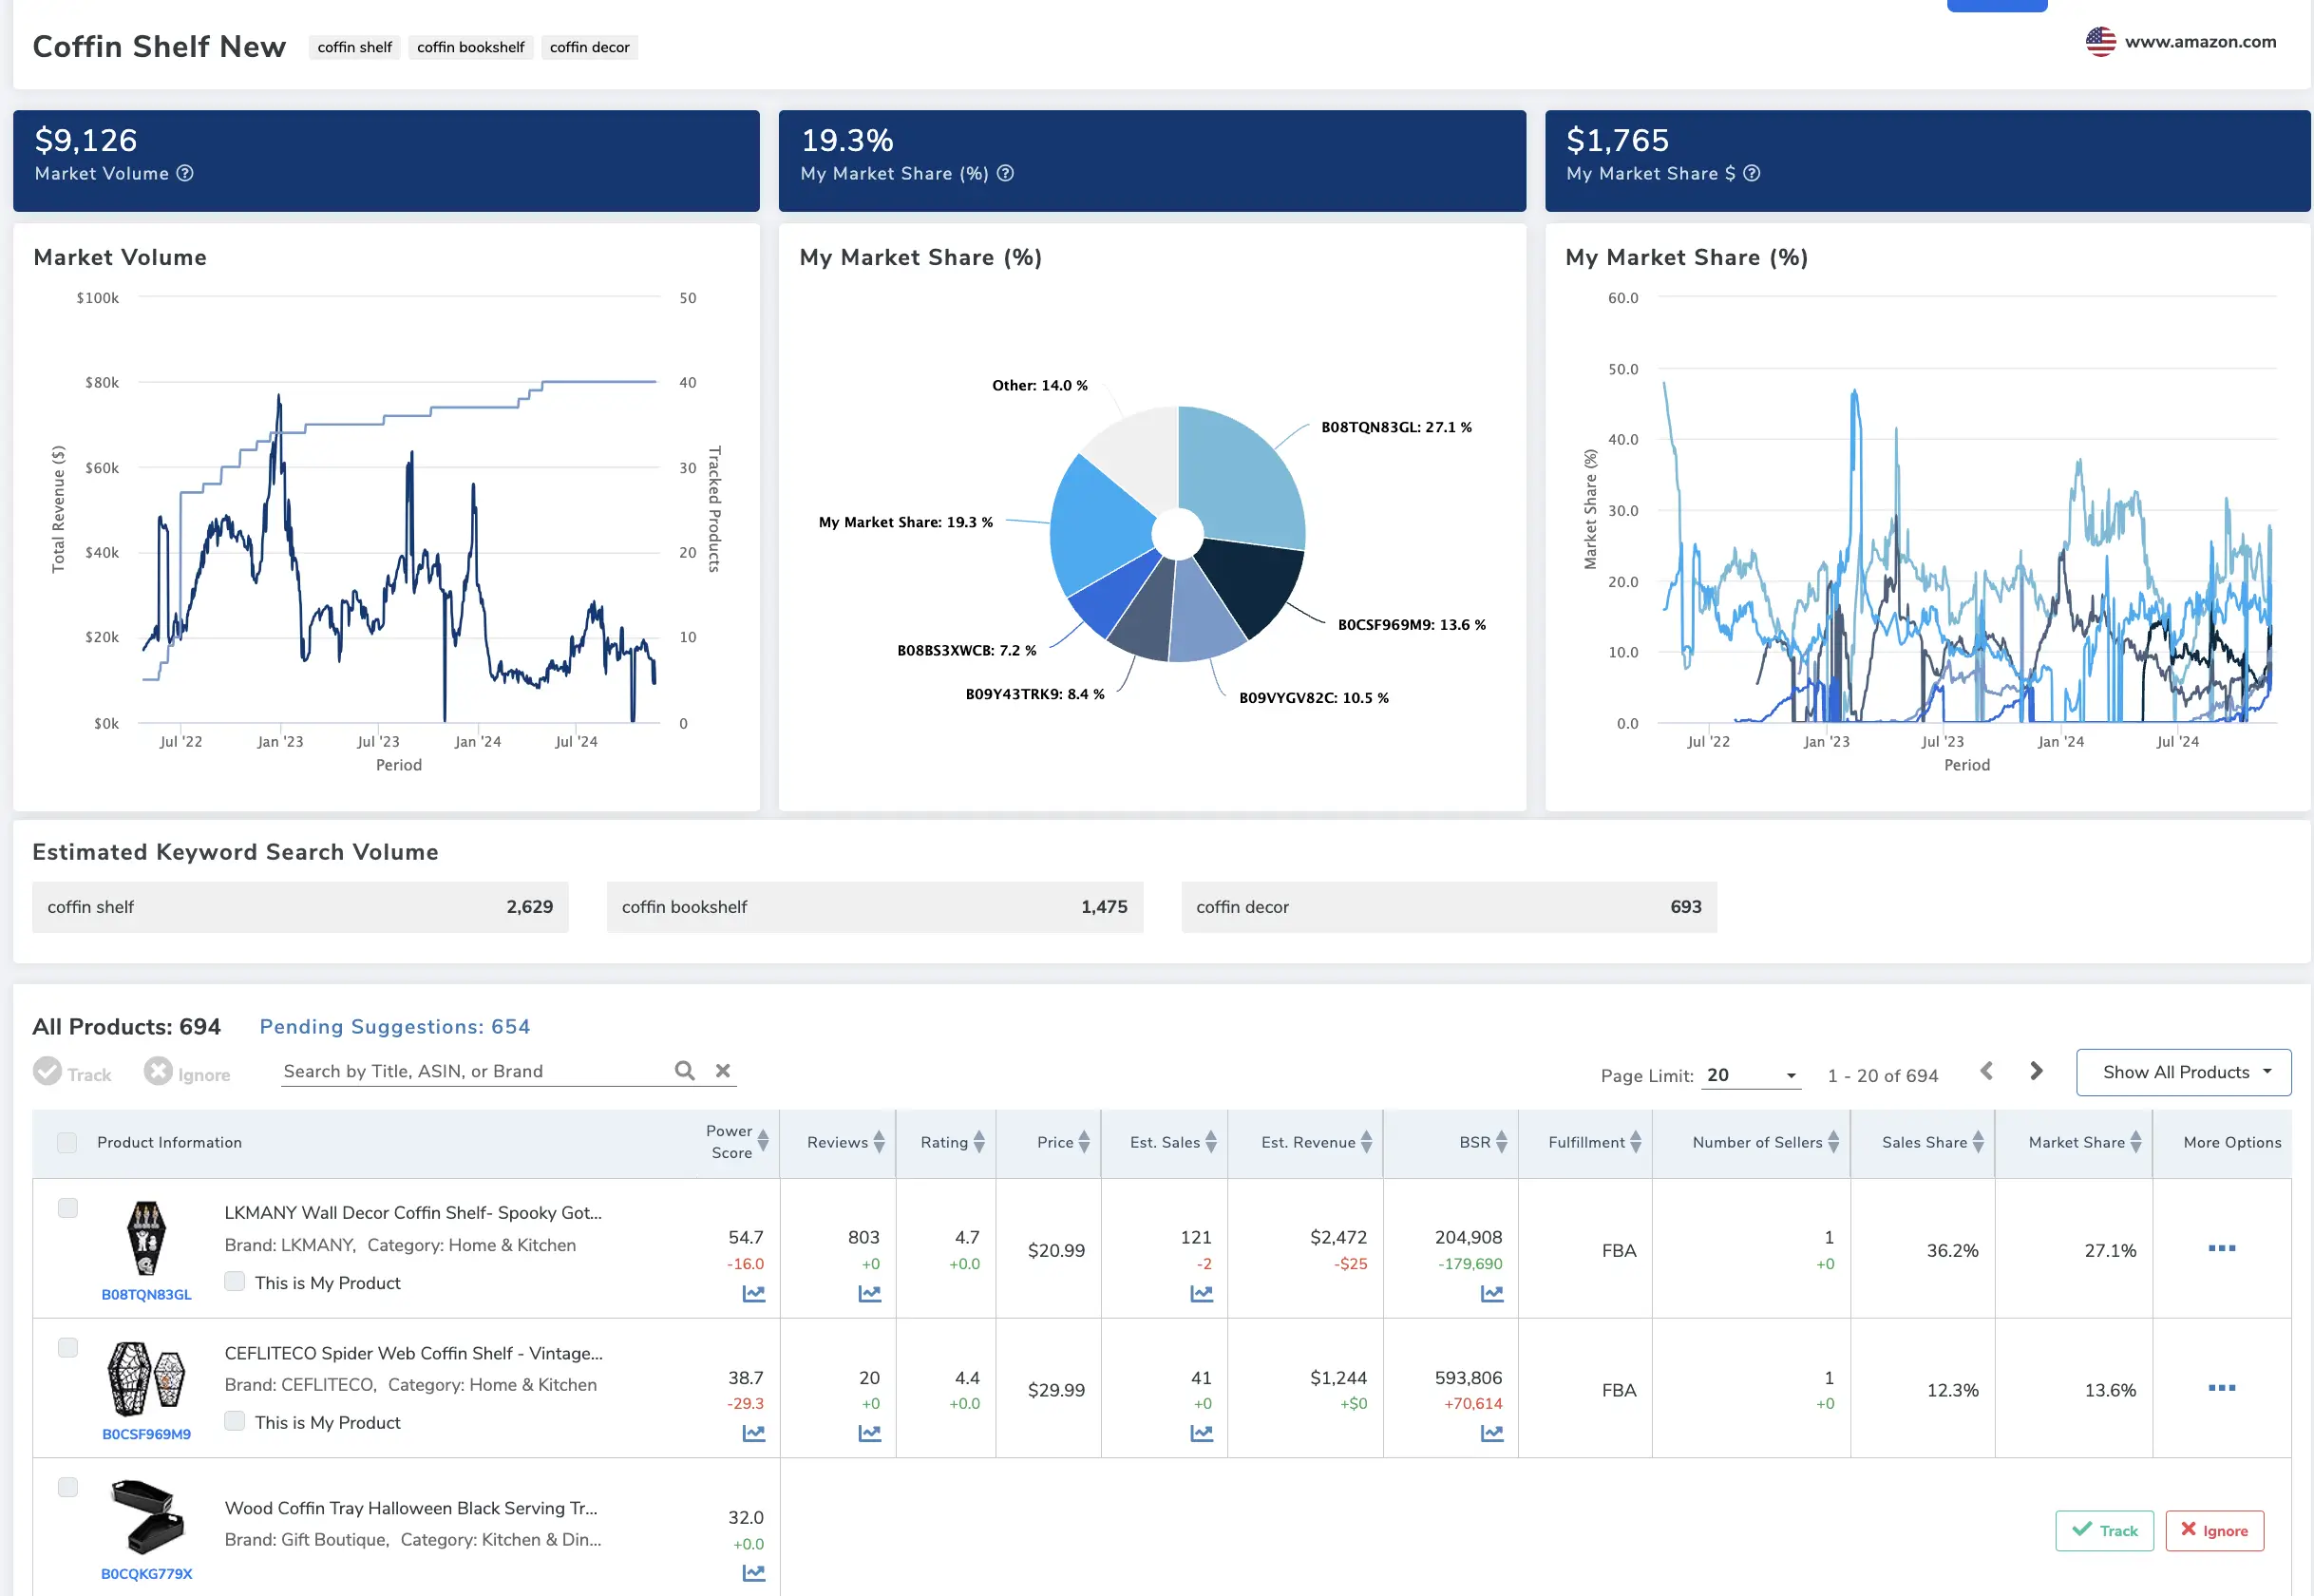This screenshot has height=1596, width=2314.
Task: Open ASIN link B0CQKG779X
Action: point(147,1574)
